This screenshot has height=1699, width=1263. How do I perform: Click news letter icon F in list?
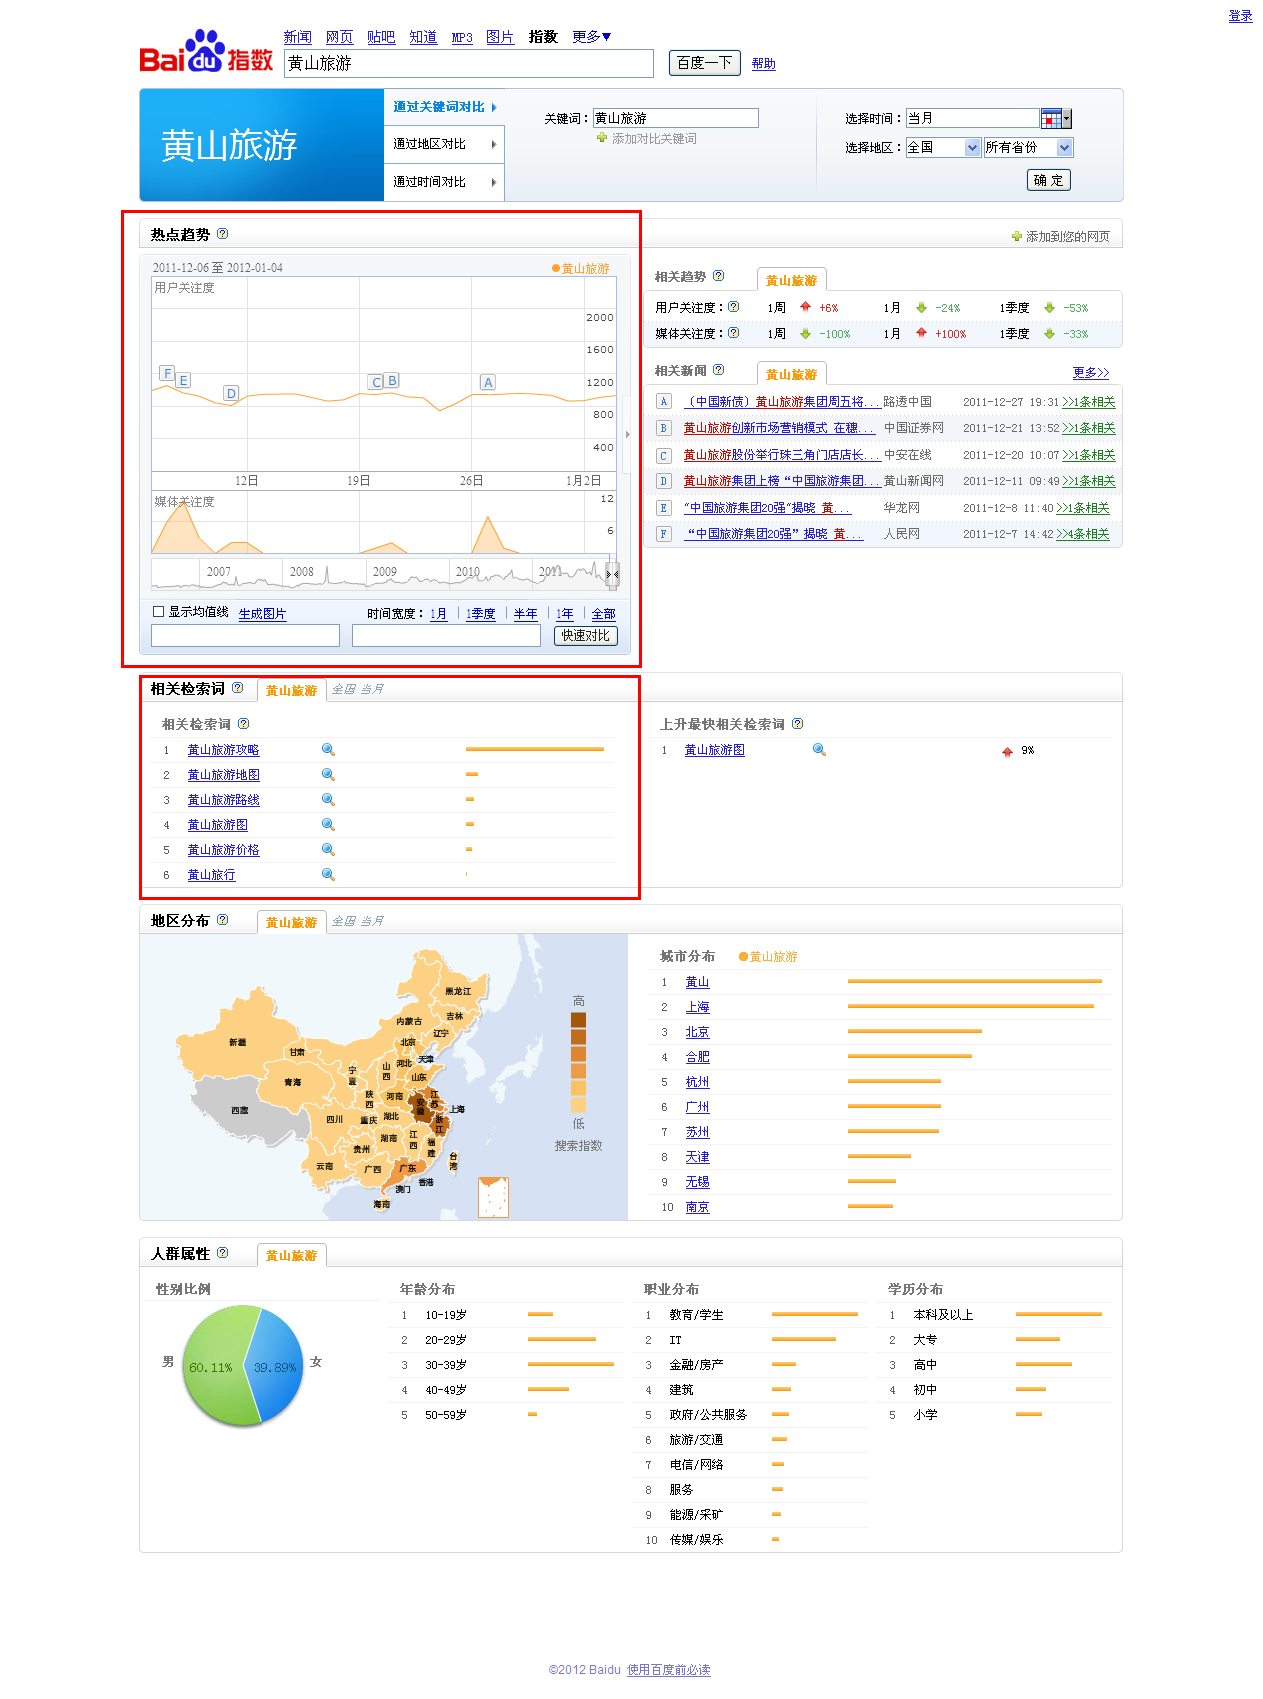point(663,534)
